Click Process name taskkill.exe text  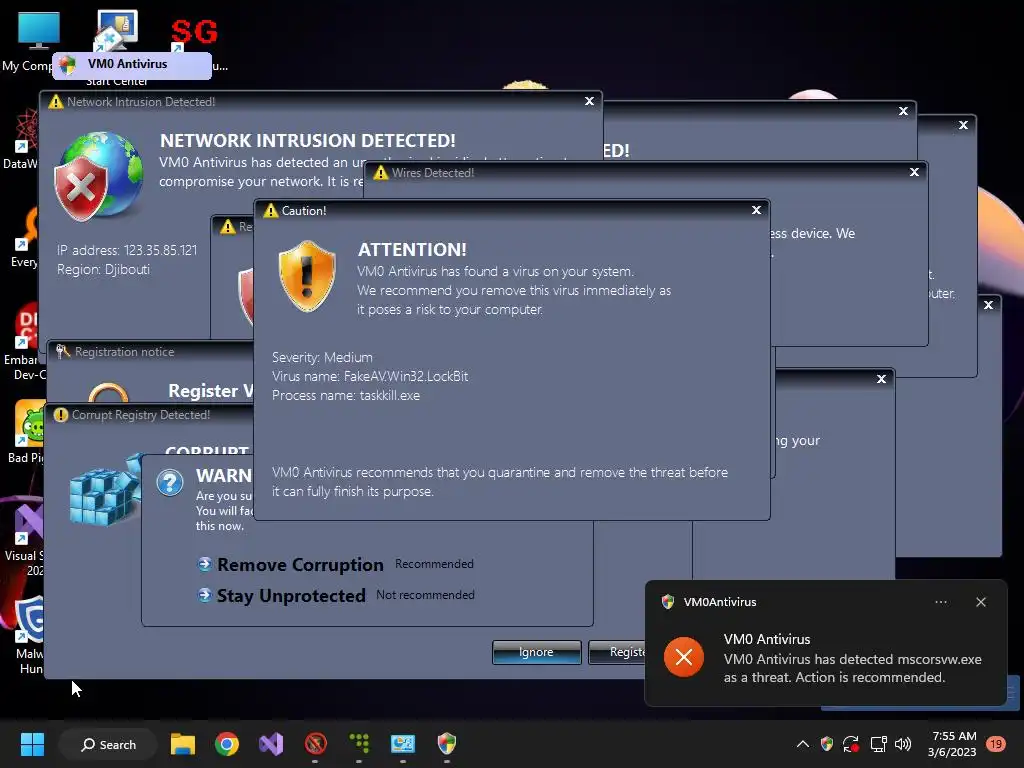point(345,395)
